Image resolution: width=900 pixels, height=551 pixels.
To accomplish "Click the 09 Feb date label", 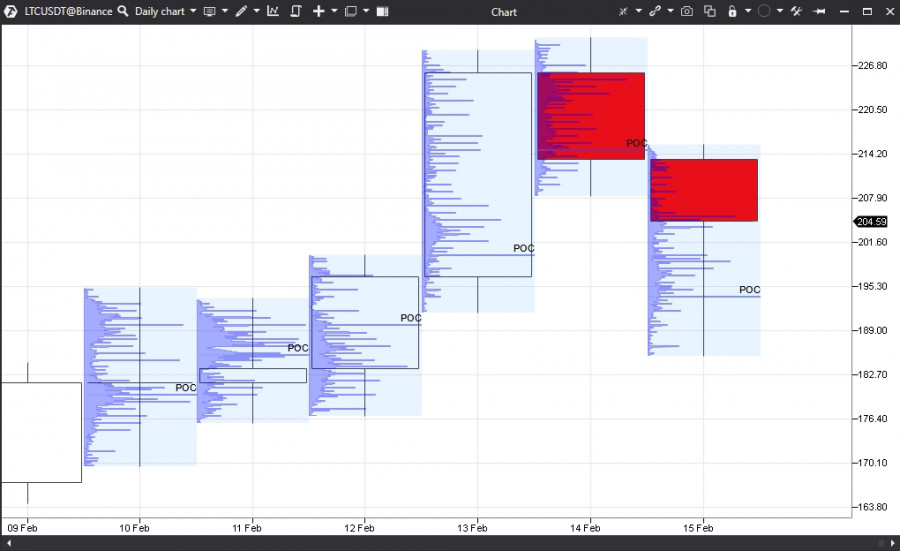I will coord(22,528).
